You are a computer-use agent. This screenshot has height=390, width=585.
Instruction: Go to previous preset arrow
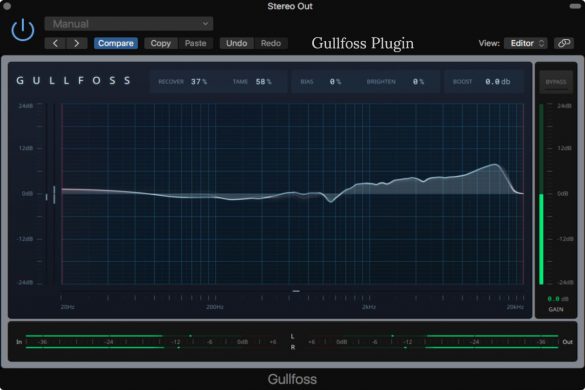(x=55, y=43)
